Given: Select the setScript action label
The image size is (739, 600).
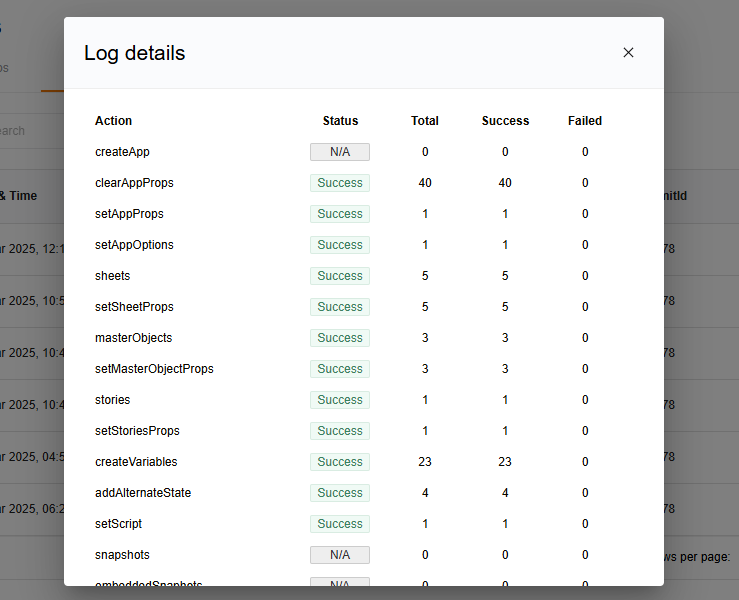Looking at the screenshot, I should click(x=118, y=524).
